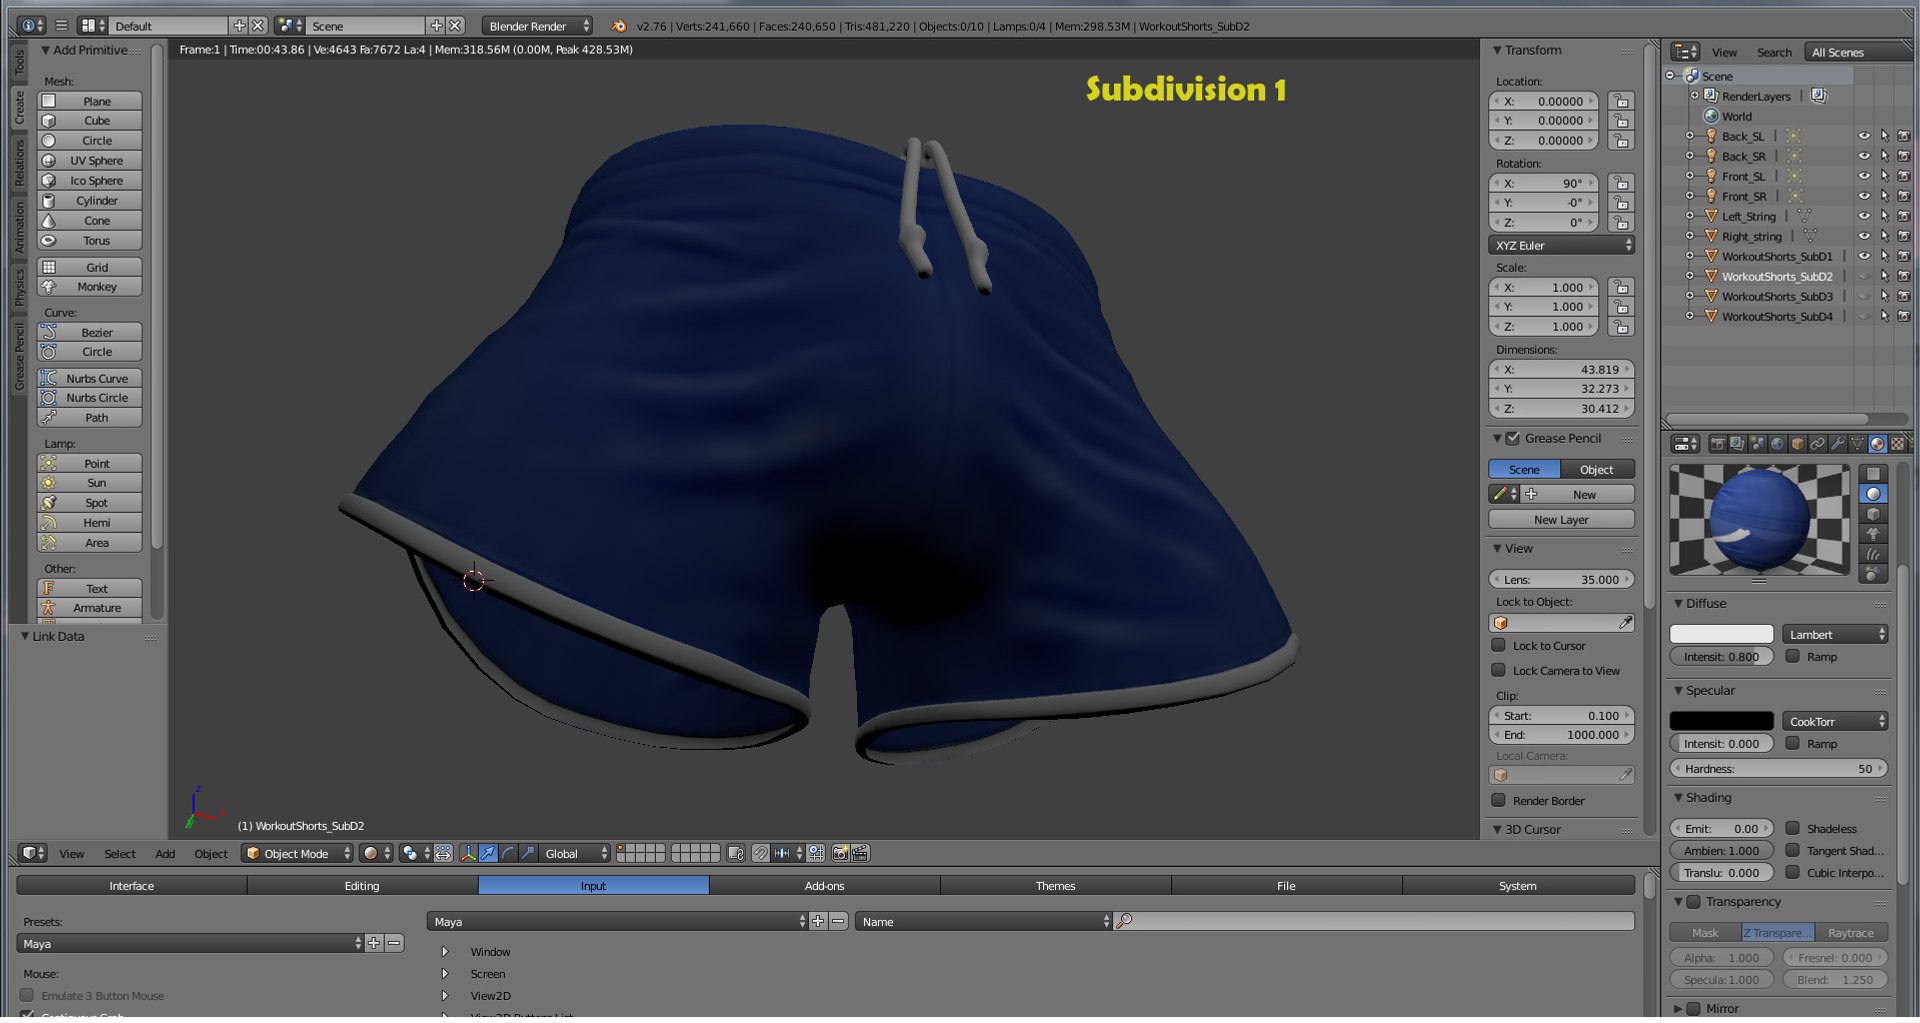Open the XYZ Euler rotation mode dropdown
Viewport: 1920px width, 1023px height.
[x=1562, y=246]
